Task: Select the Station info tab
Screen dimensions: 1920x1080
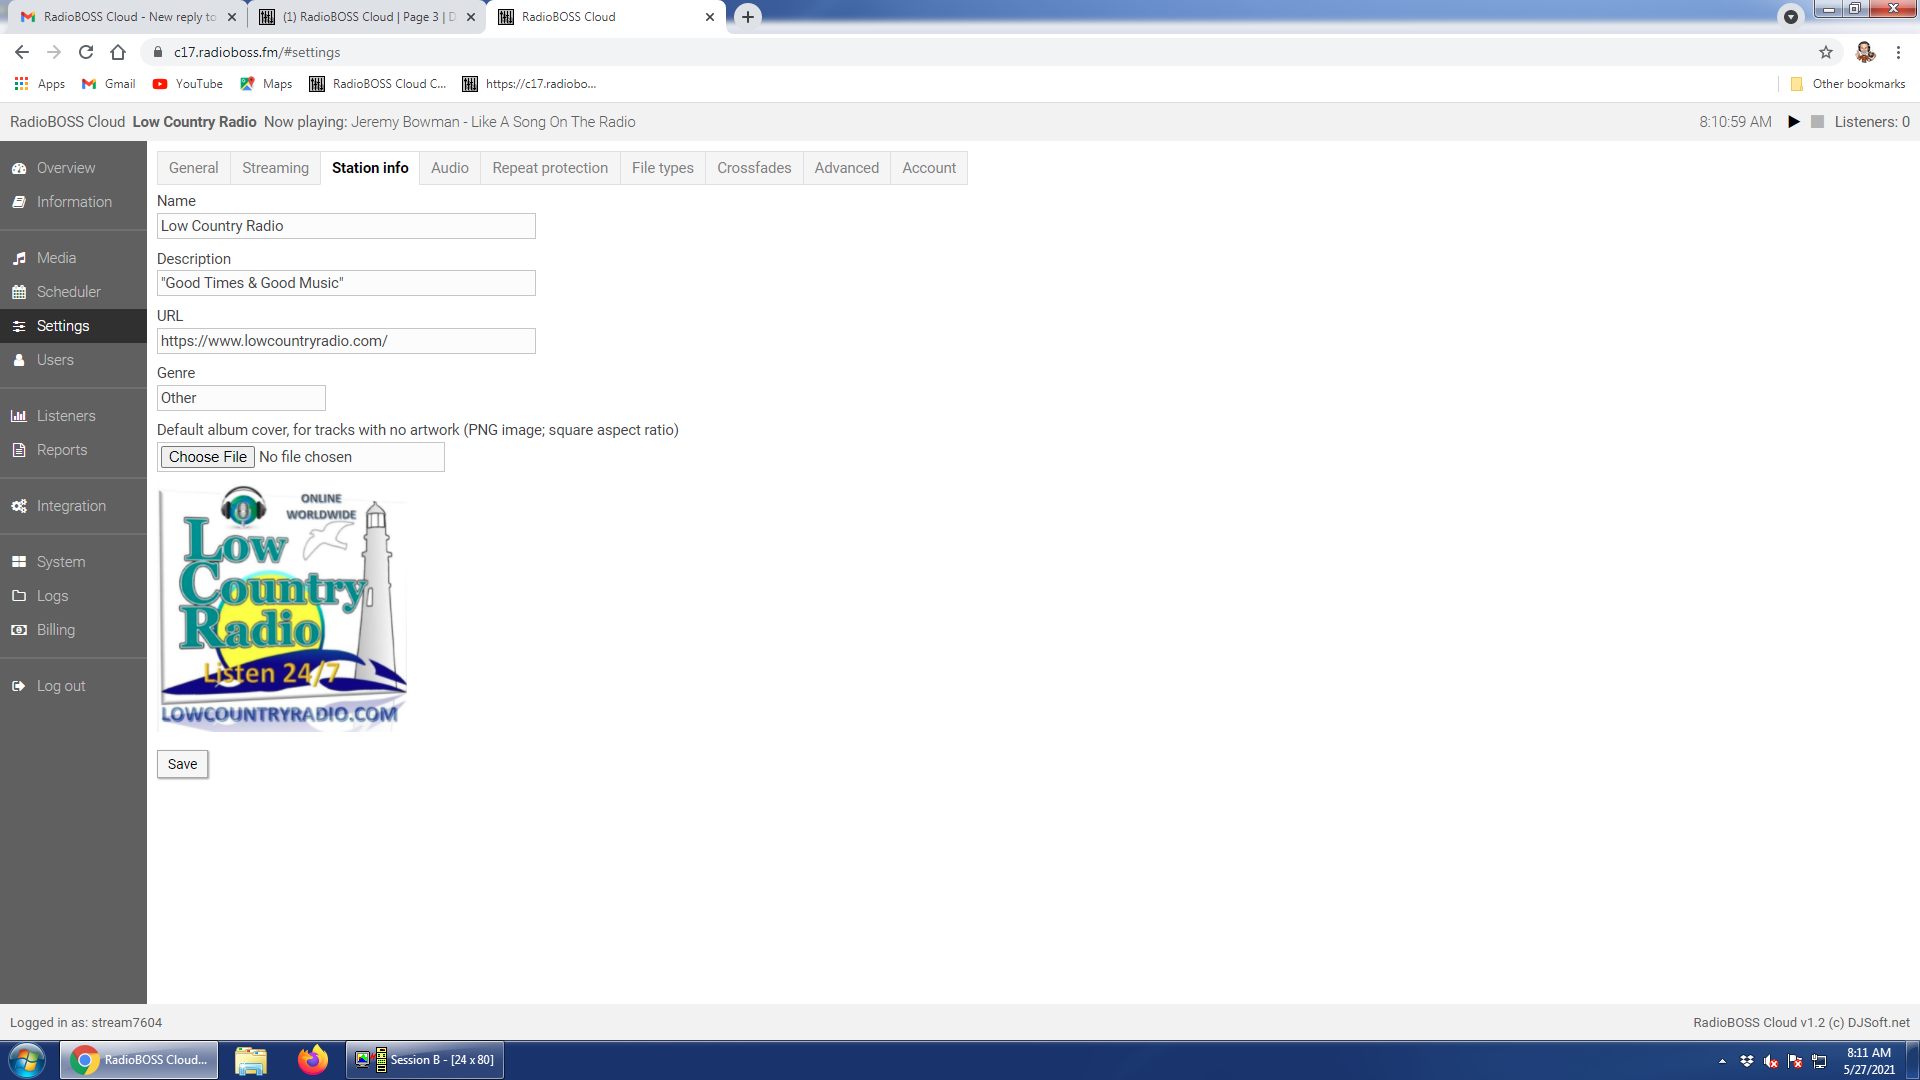Action: click(x=370, y=168)
